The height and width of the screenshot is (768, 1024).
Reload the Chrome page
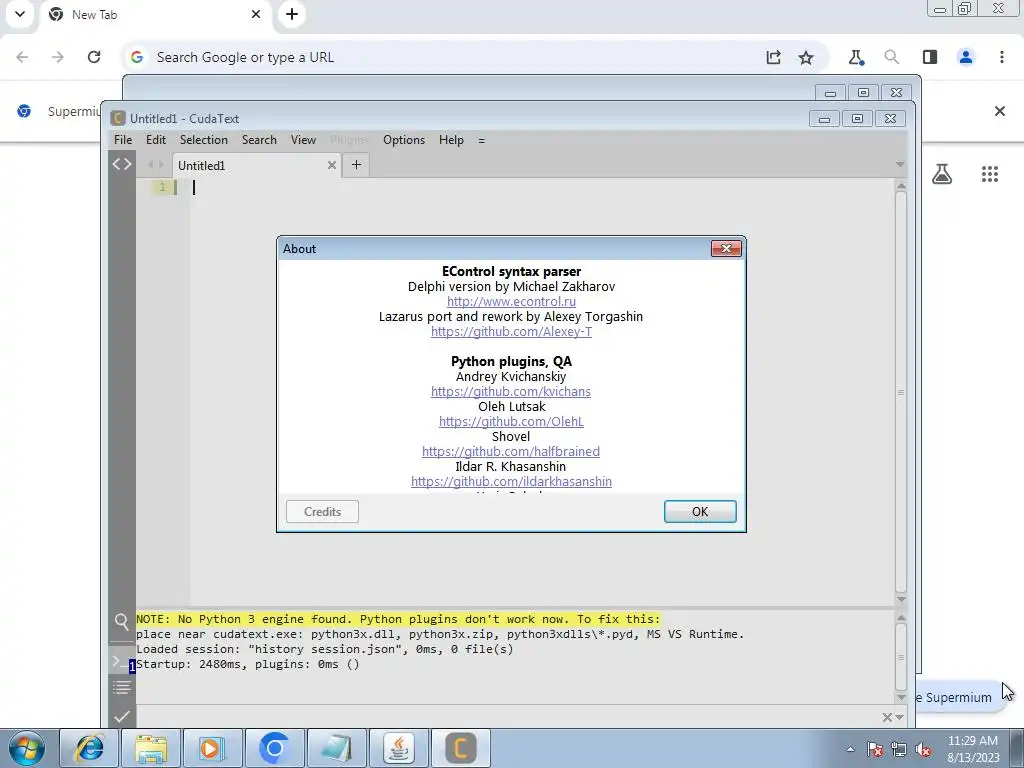[94, 57]
